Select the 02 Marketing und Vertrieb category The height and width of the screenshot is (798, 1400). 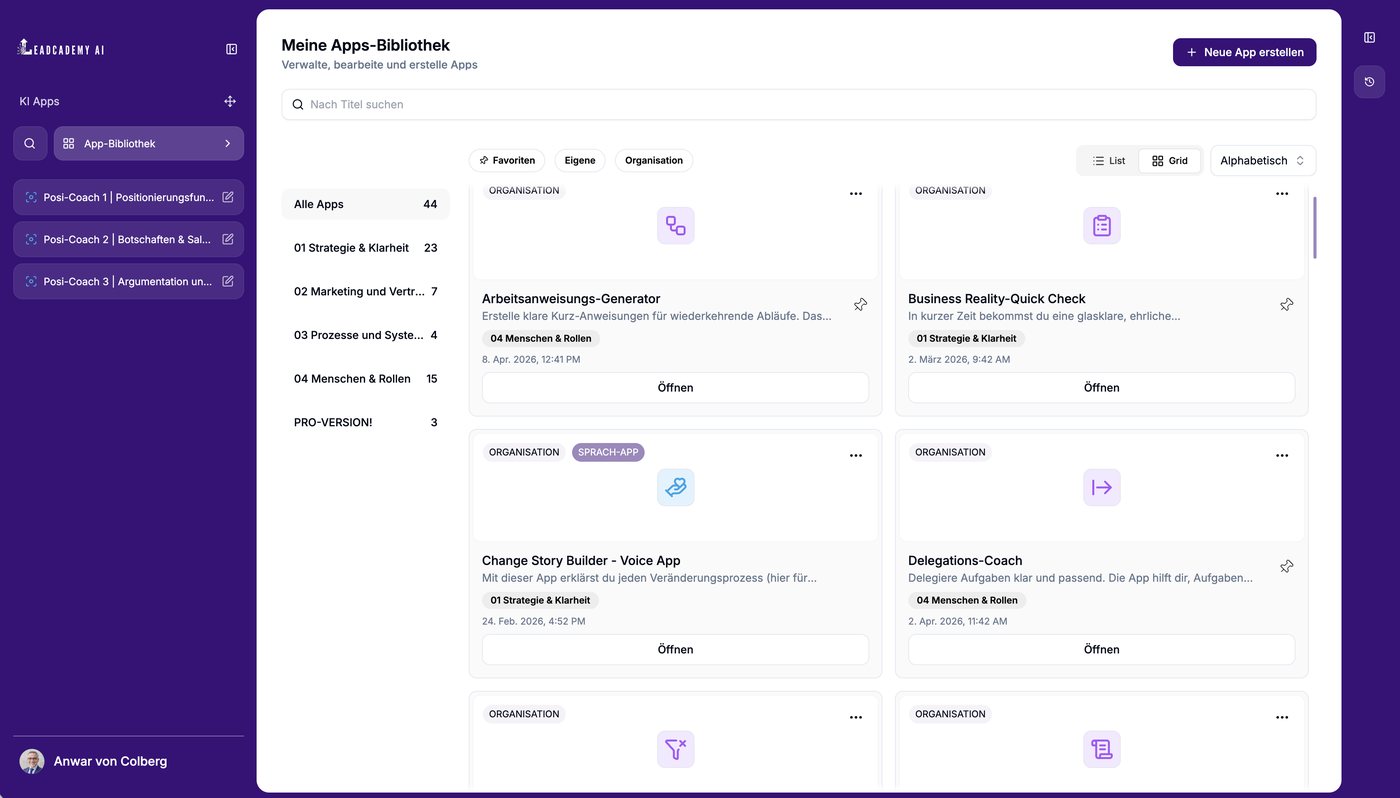coord(366,292)
